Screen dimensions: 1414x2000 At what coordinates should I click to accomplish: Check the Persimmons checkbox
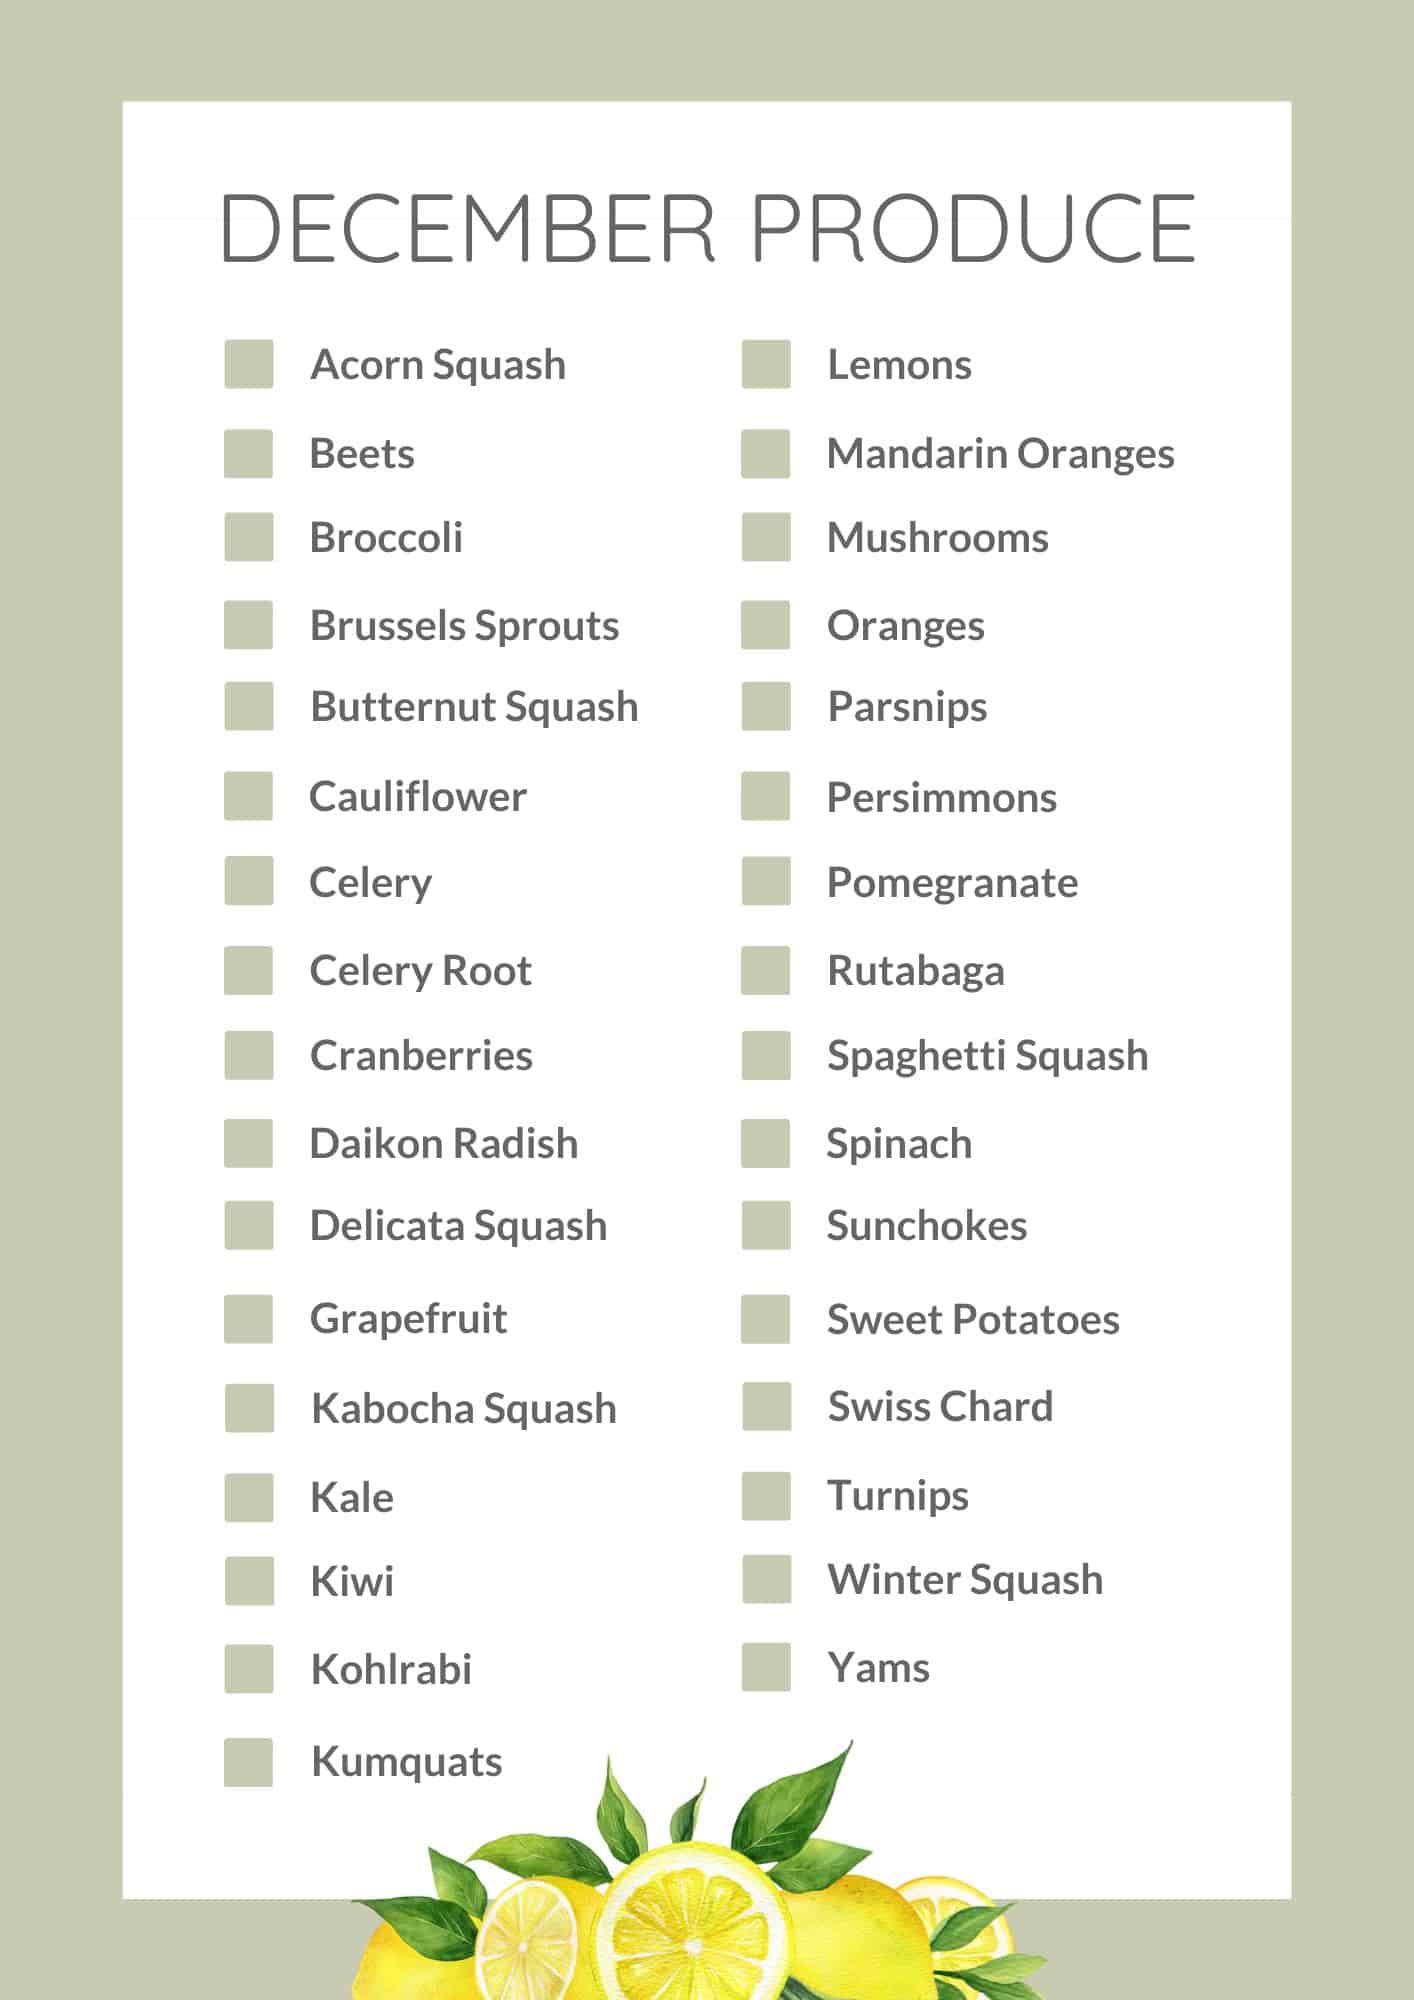766,796
